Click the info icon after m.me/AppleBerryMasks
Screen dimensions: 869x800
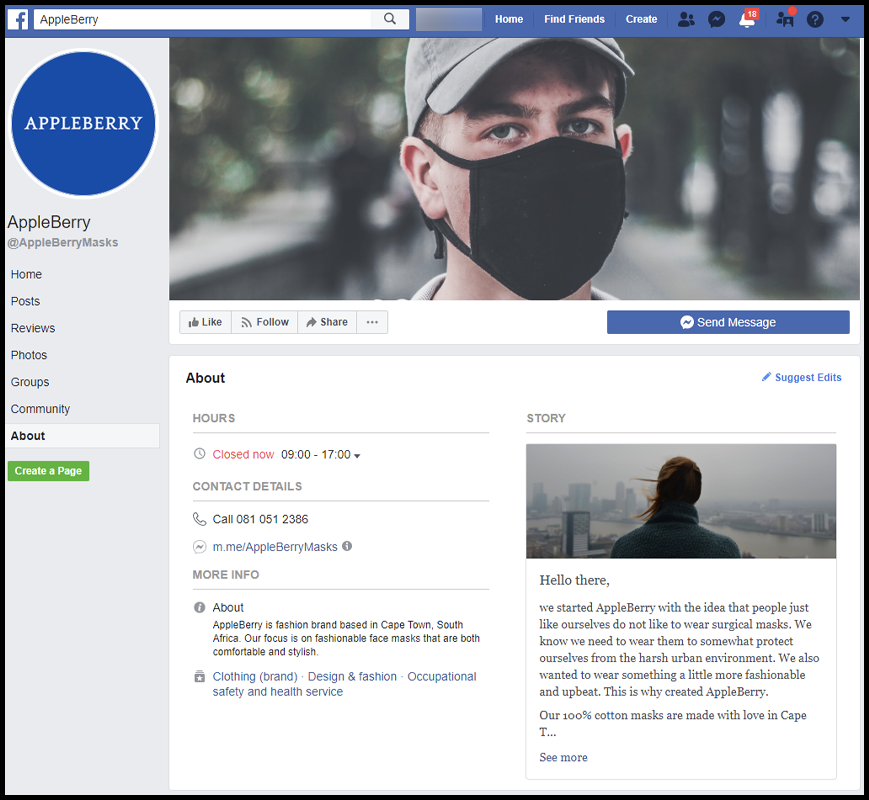pyautogui.click(x=347, y=546)
